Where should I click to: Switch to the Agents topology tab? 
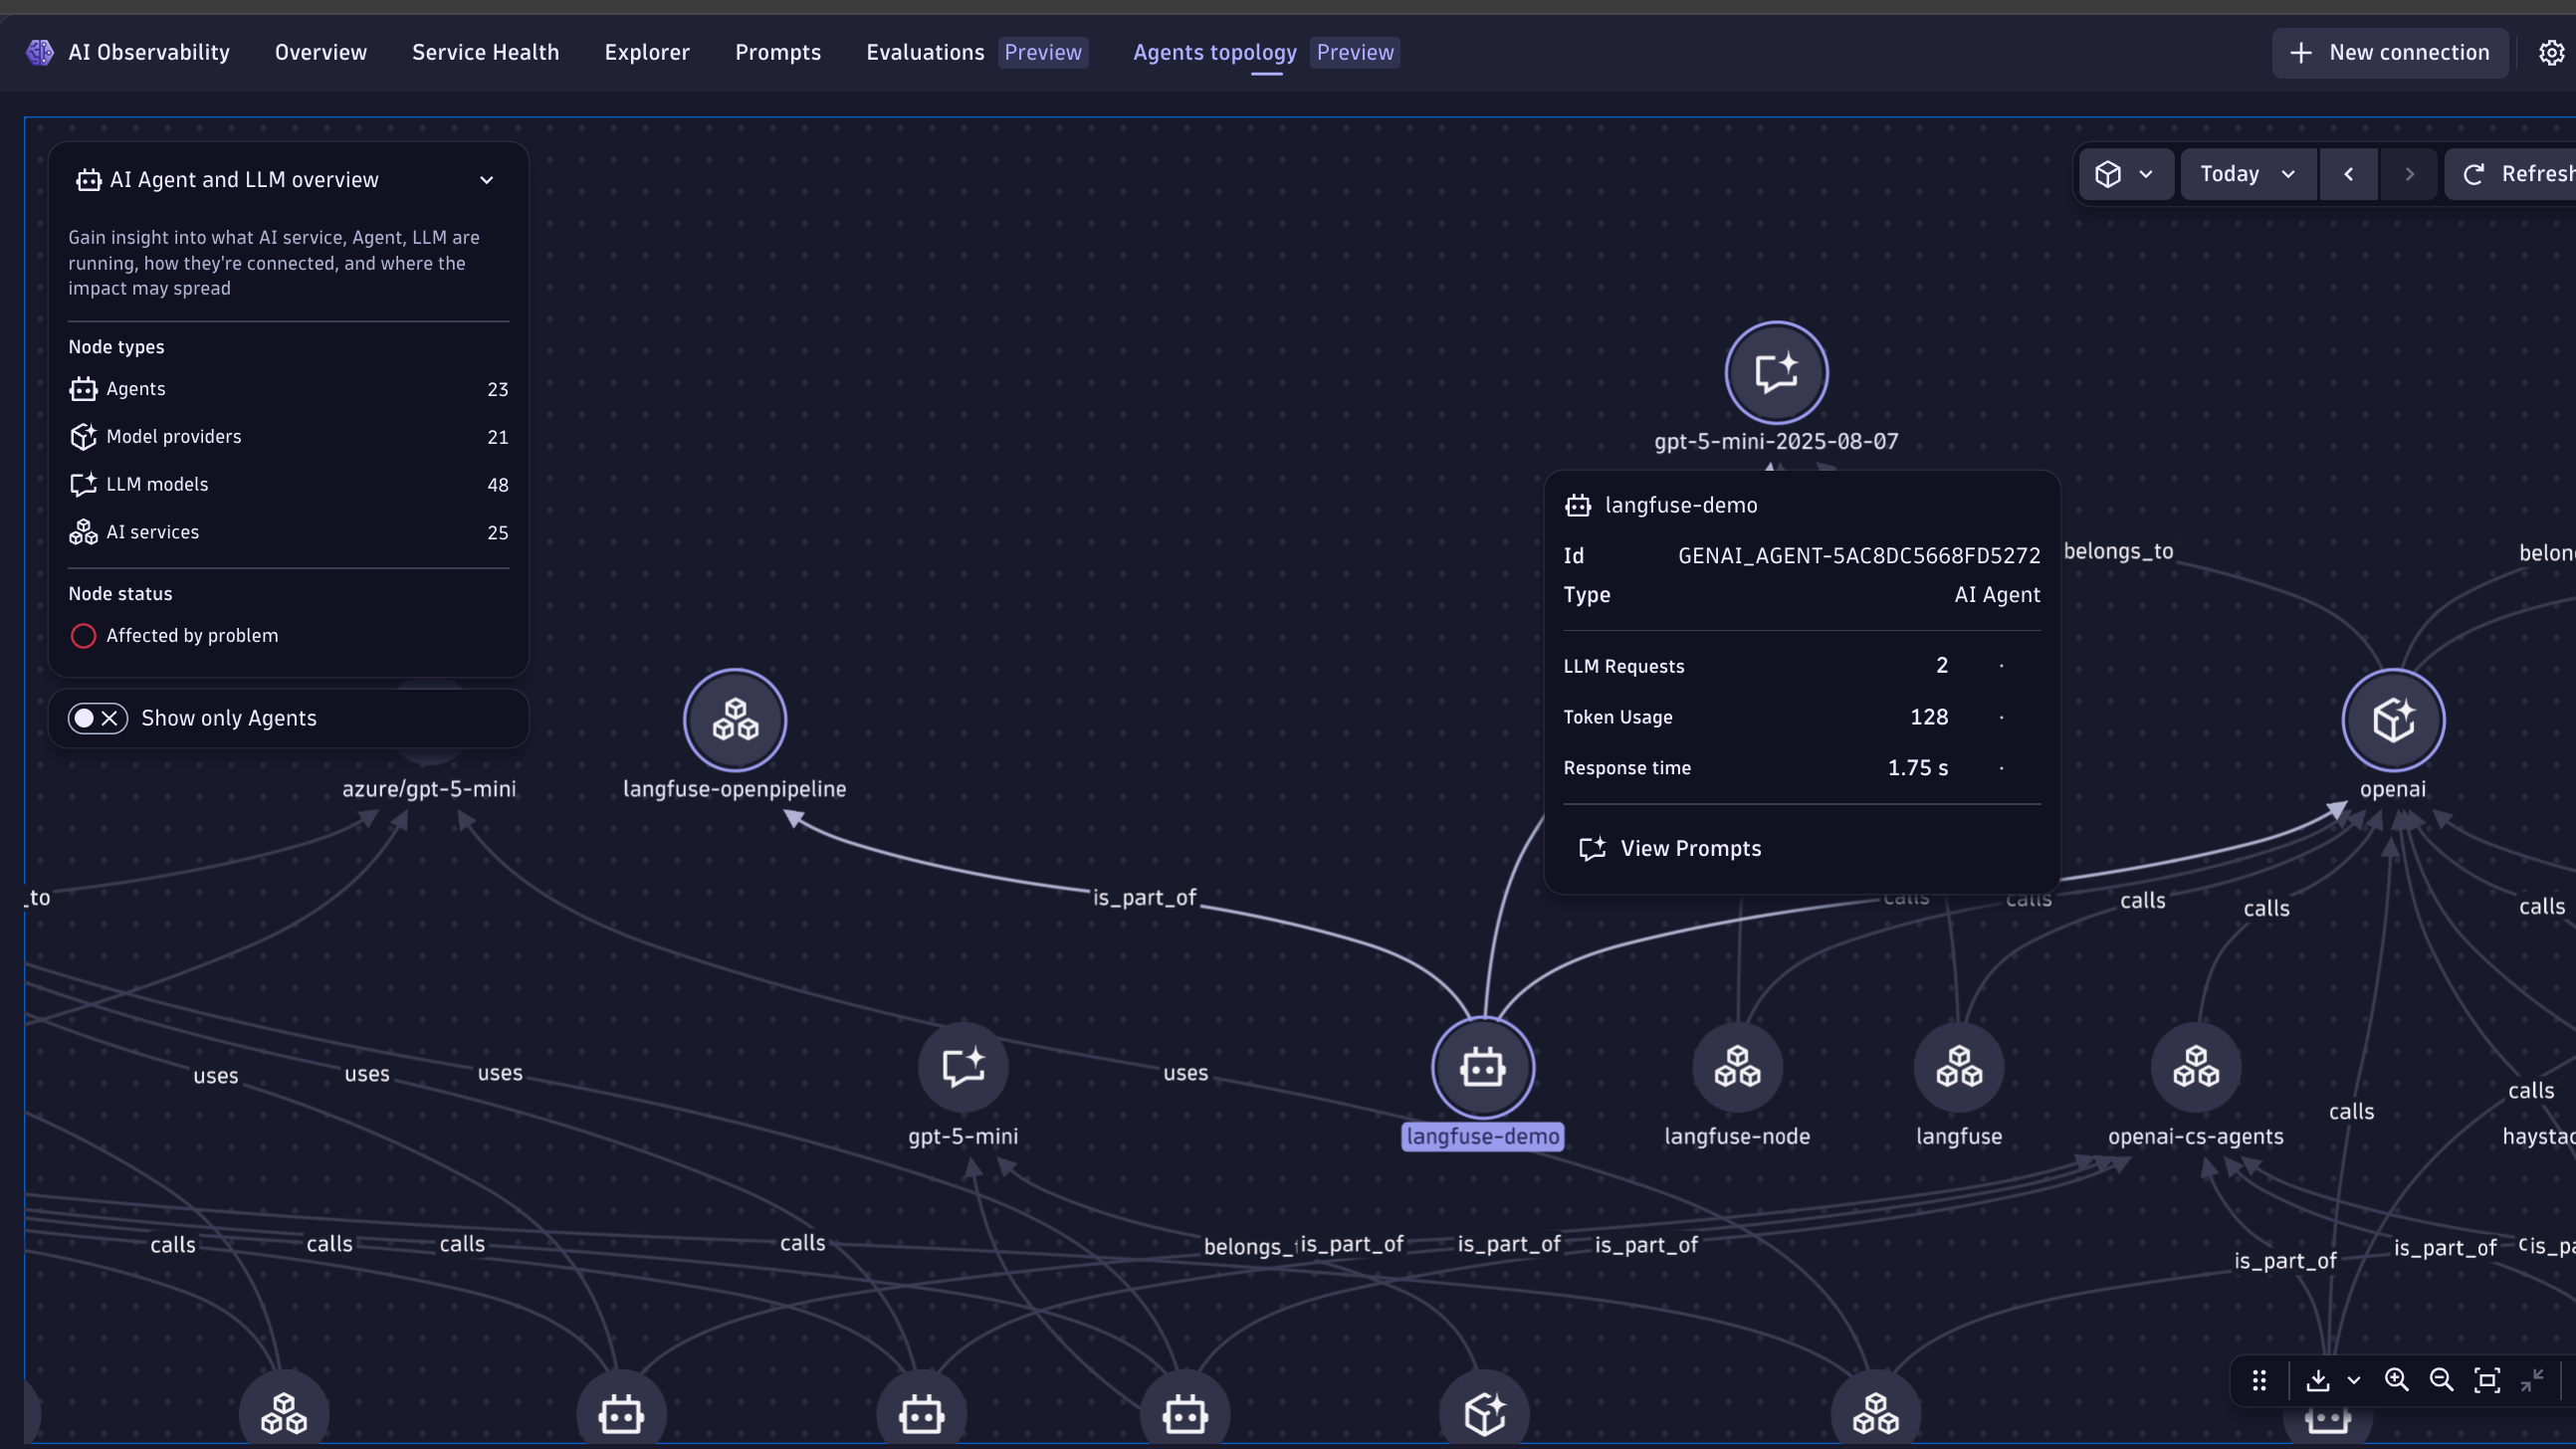[x=1215, y=52]
